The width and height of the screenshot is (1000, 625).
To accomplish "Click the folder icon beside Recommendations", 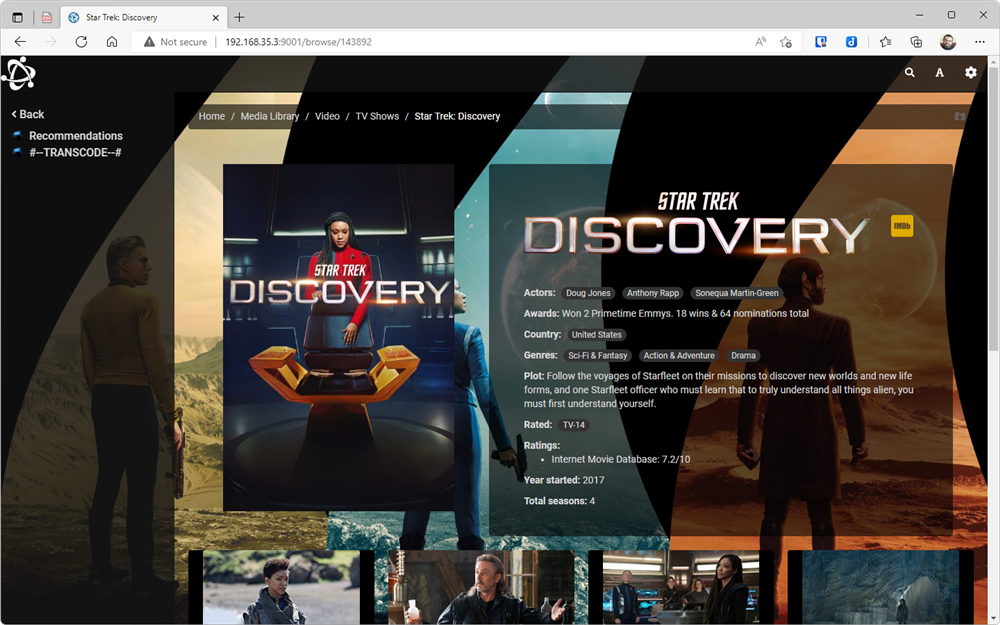I will (x=18, y=136).
